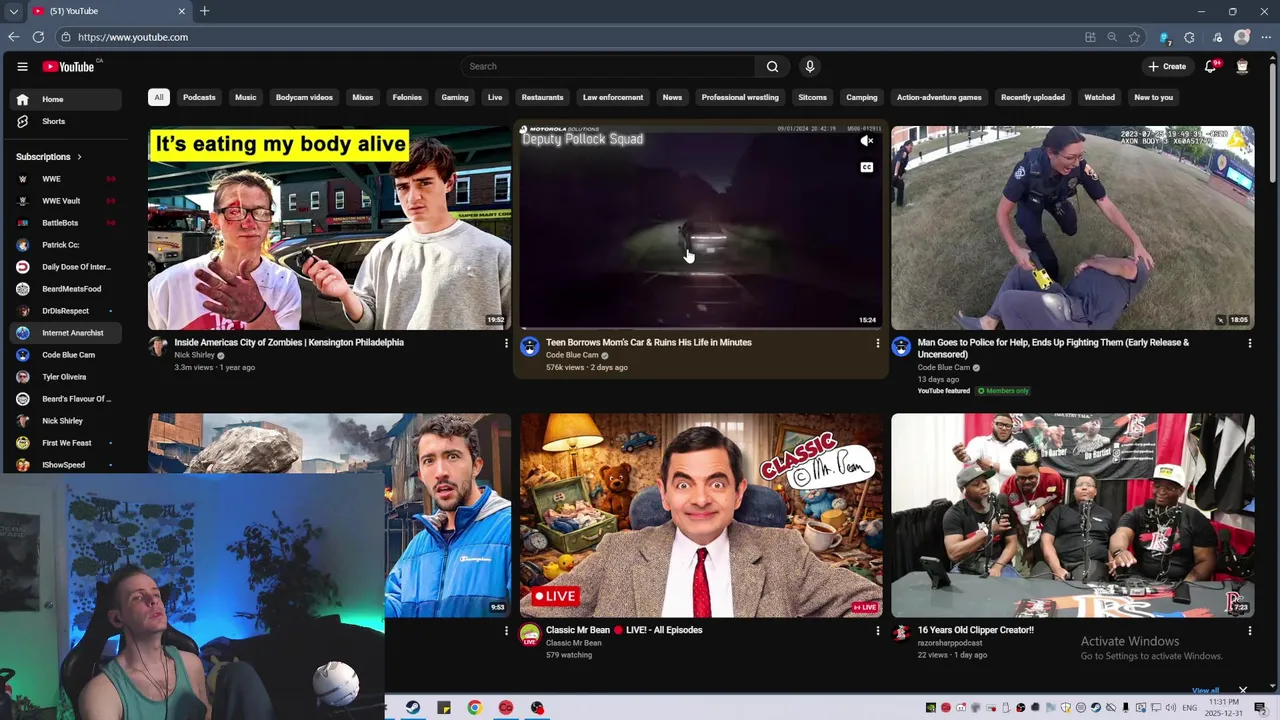1280x720 pixels.
Task: Open the browser tab list dropdown arrow
Action: coord(13,11)
